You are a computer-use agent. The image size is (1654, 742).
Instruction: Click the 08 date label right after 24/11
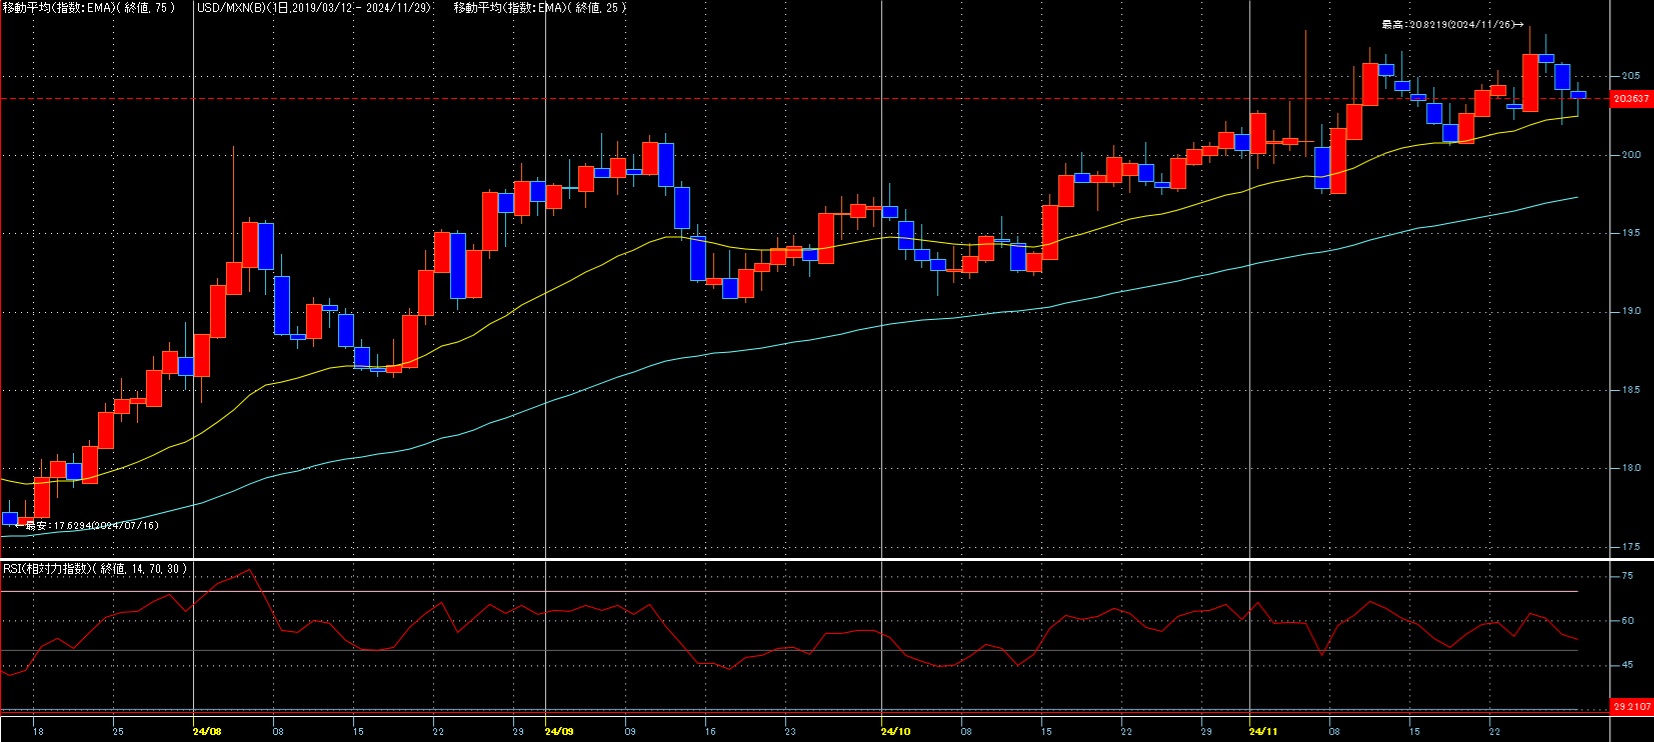1334,732
